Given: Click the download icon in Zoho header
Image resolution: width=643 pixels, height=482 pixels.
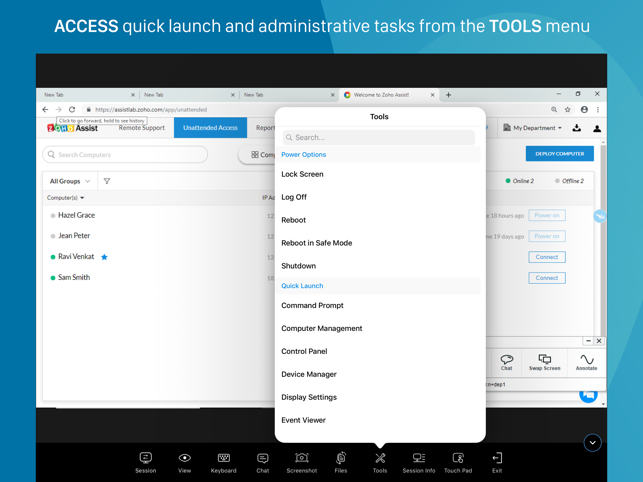Looking at the screenshot, I should click(577, 128).
